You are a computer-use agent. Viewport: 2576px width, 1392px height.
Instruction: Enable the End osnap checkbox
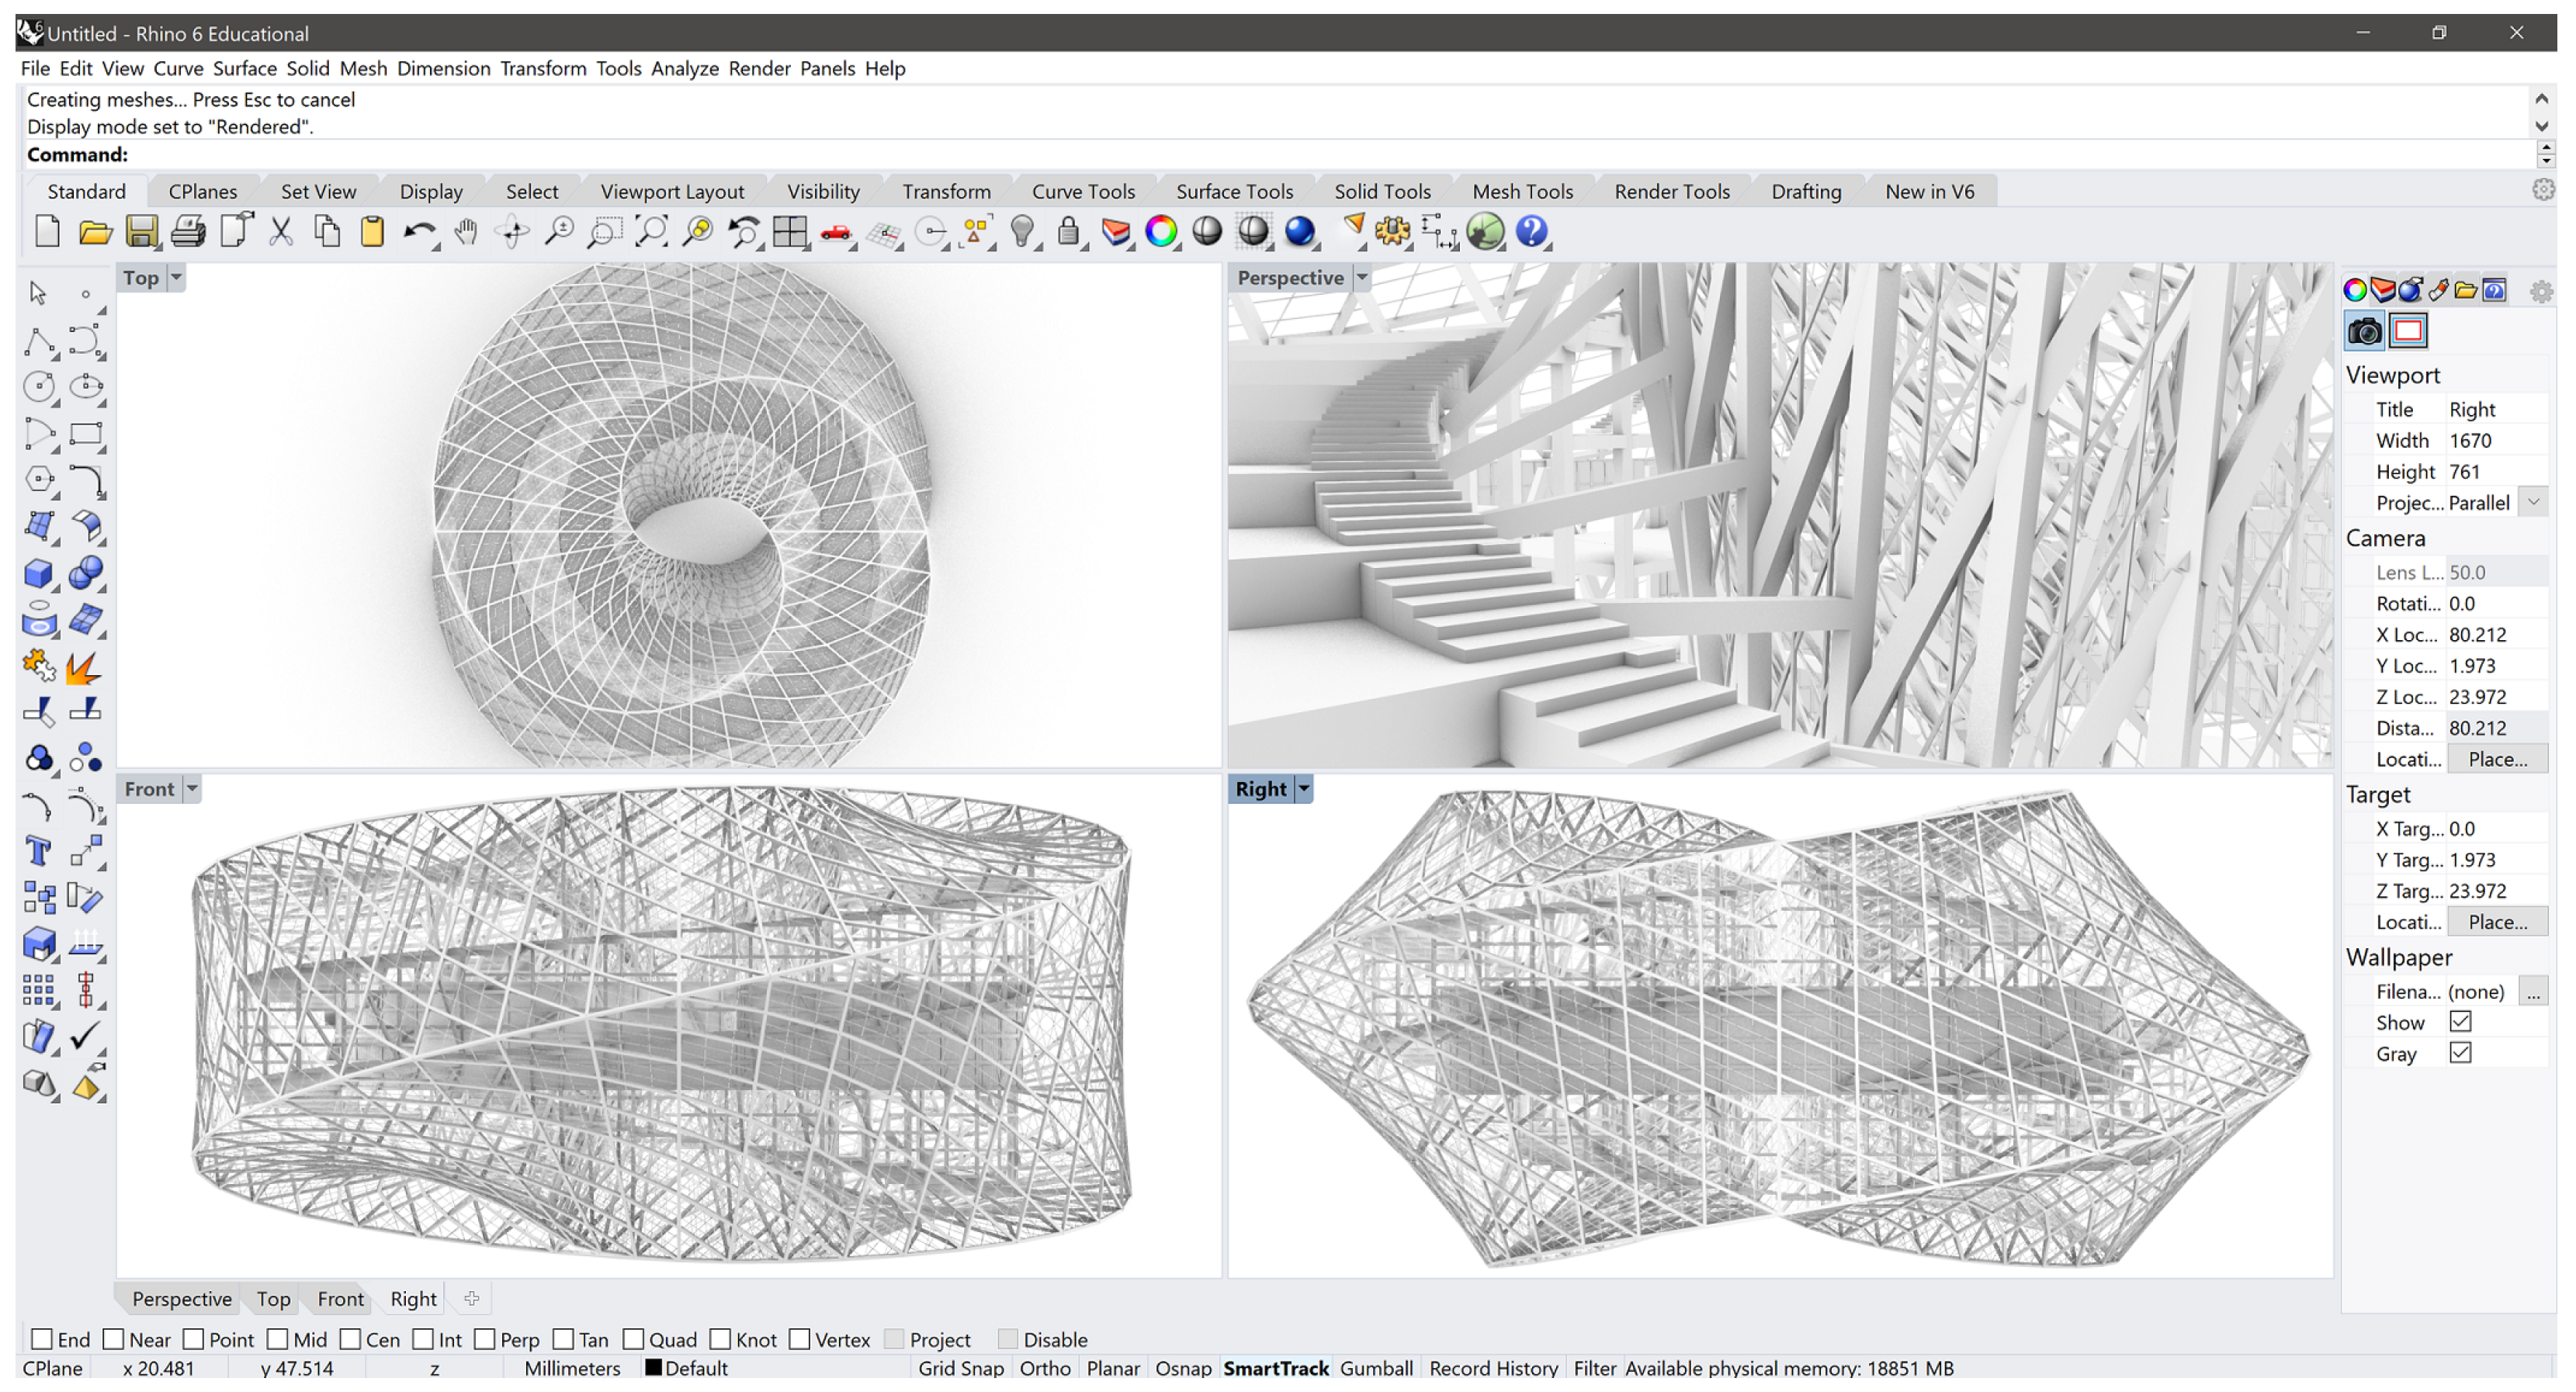(x=42, y=1339)
